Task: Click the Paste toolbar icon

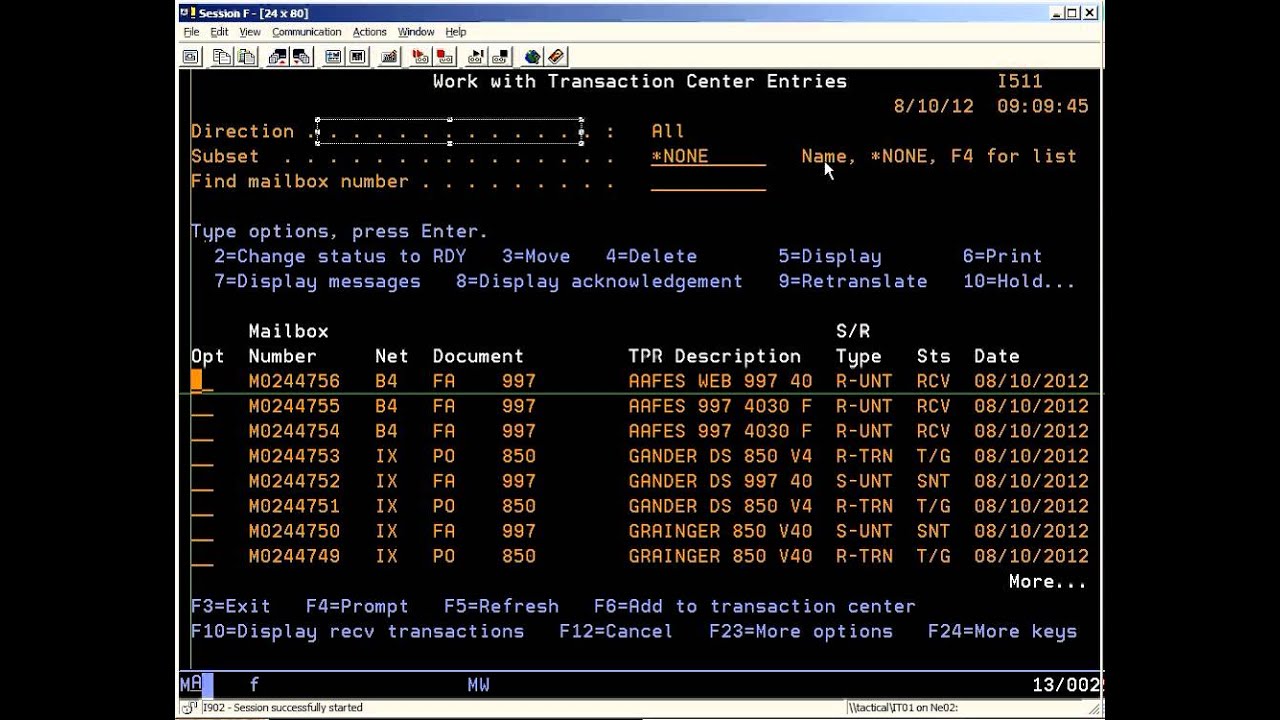Action: (245, 57)
